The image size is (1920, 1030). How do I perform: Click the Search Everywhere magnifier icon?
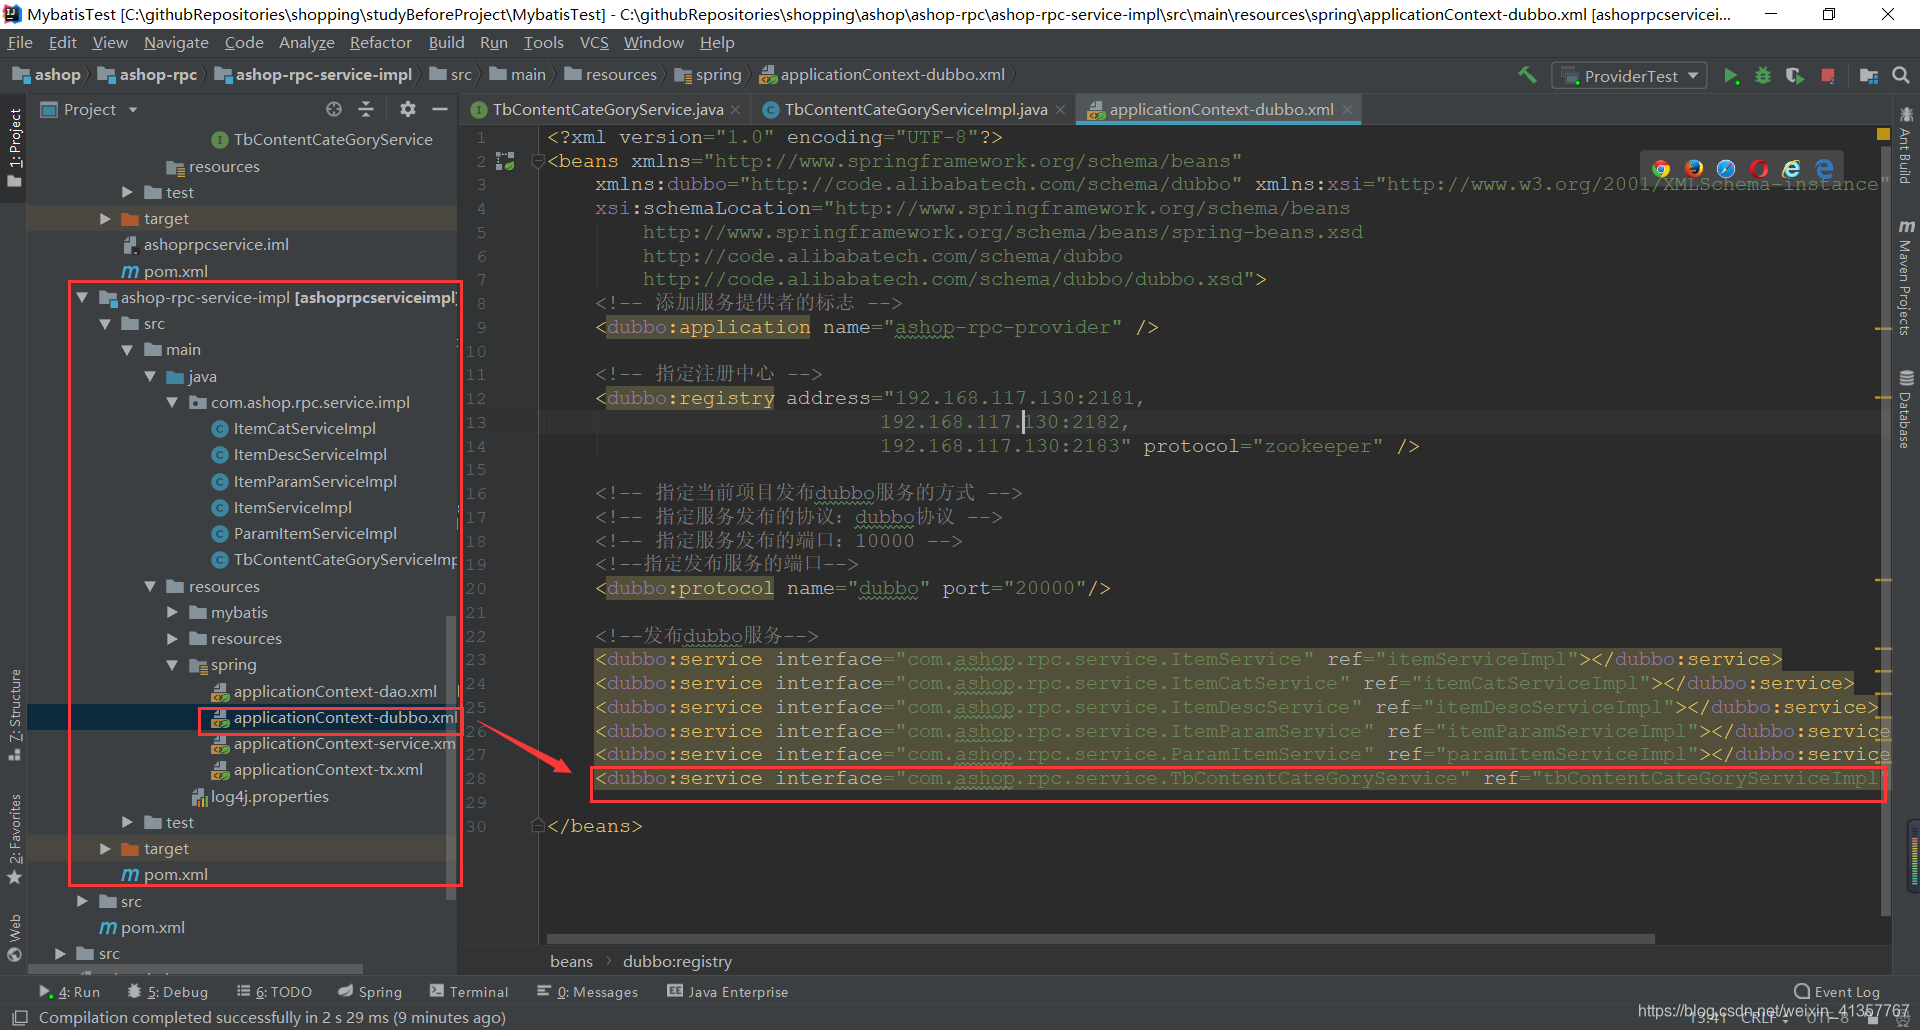click(x=1901, y=75)
